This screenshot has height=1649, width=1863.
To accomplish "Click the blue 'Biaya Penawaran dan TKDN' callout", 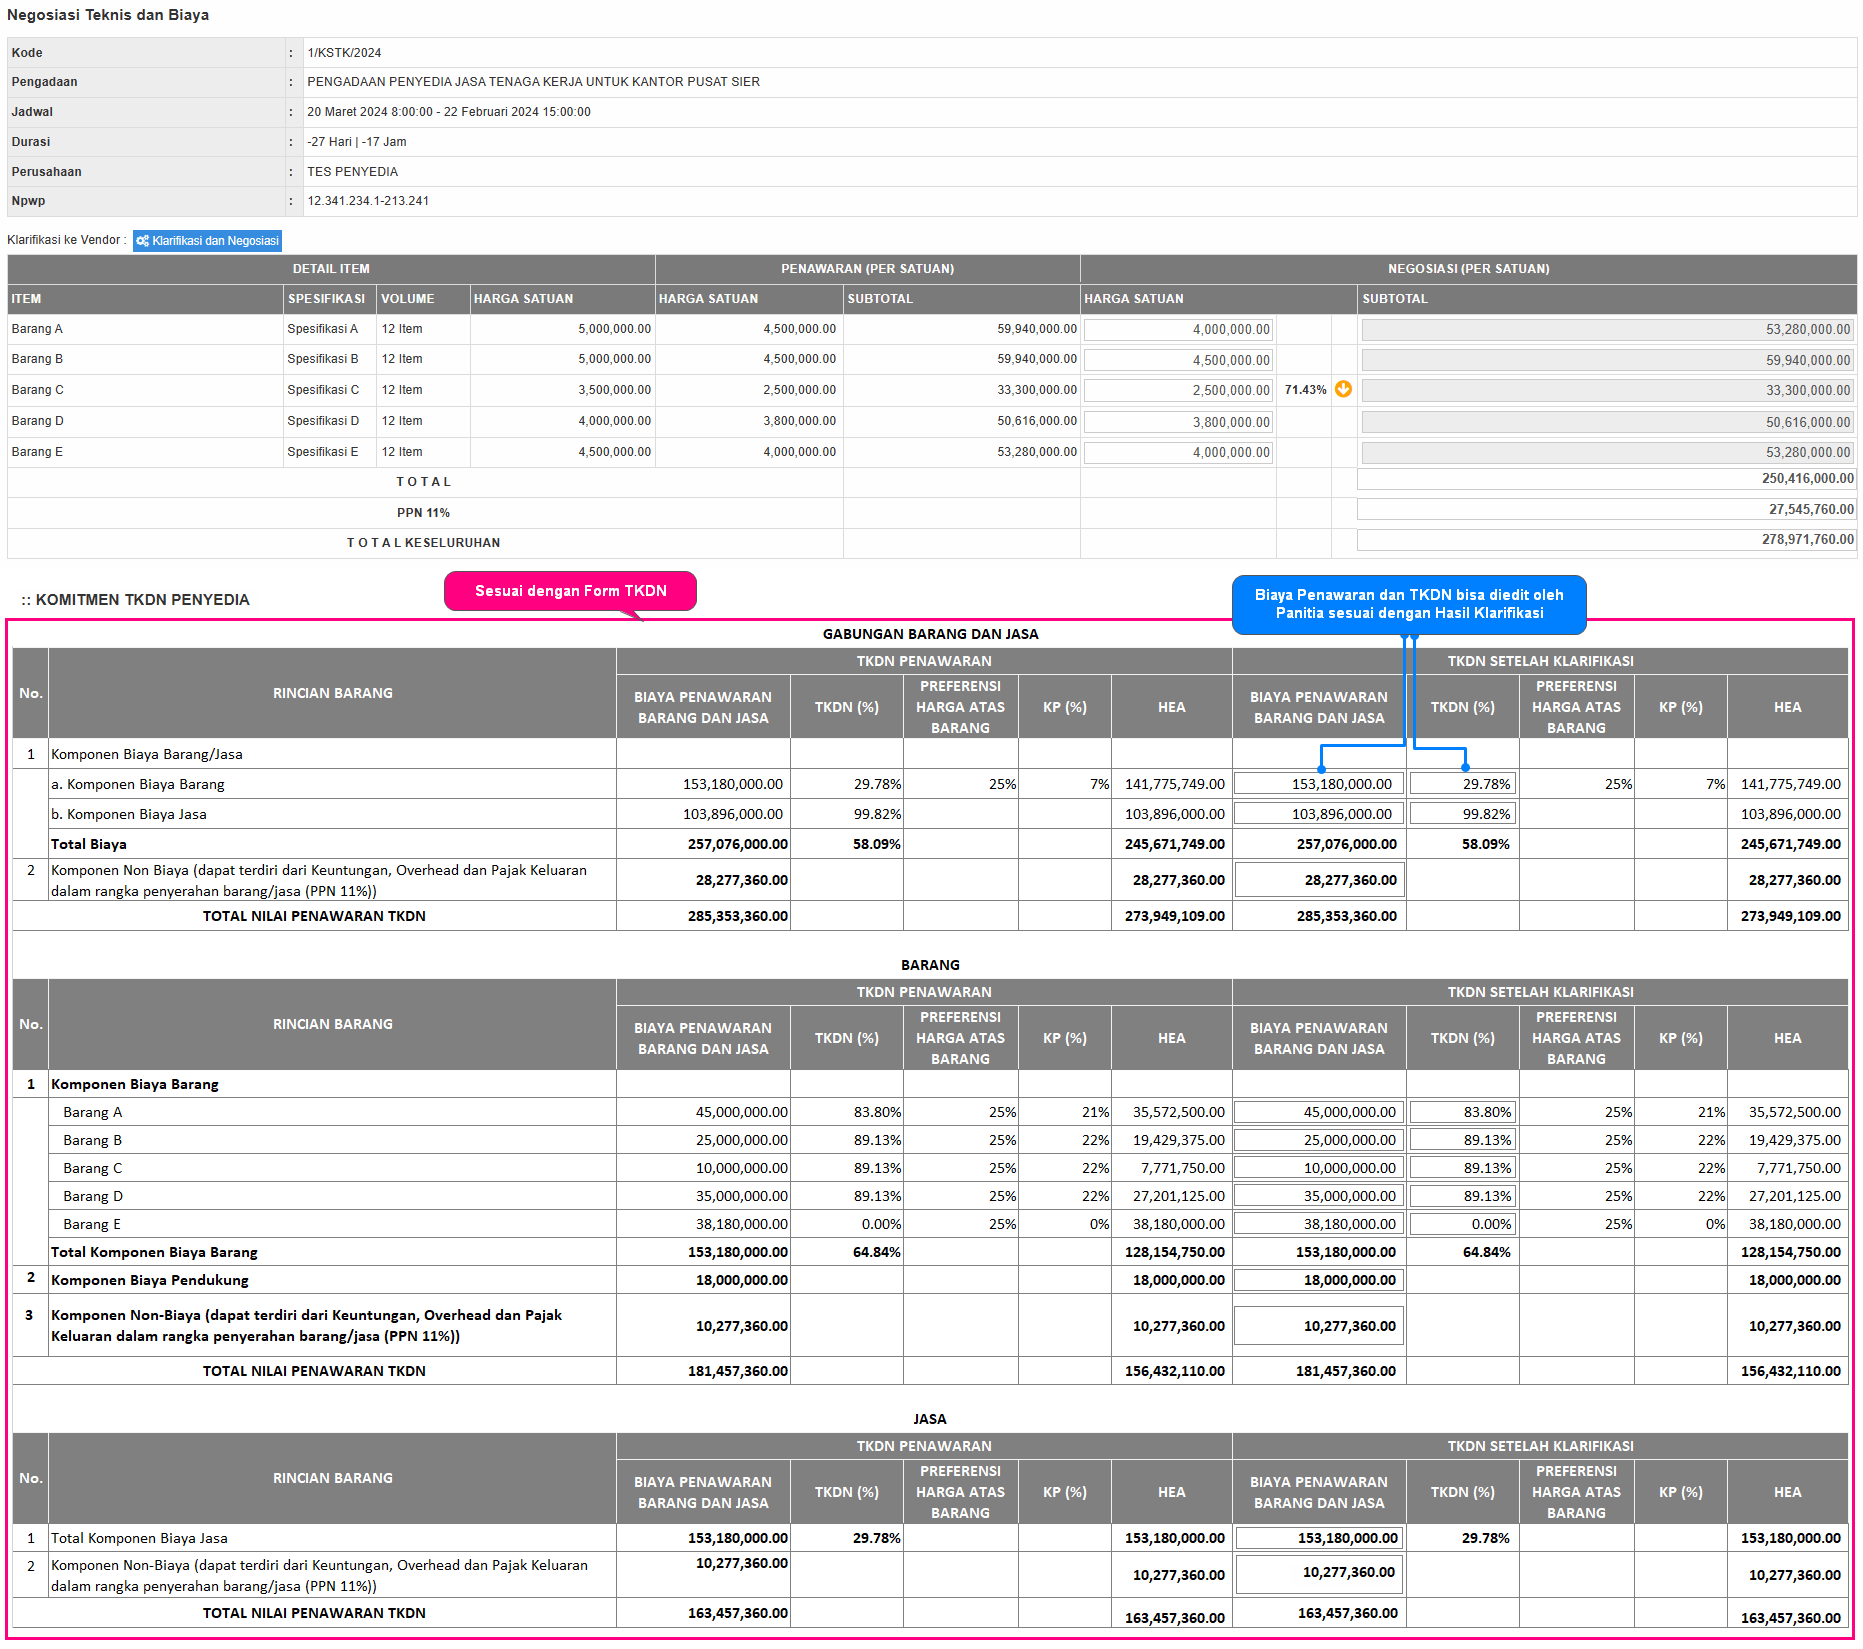I will [1408, 604].
